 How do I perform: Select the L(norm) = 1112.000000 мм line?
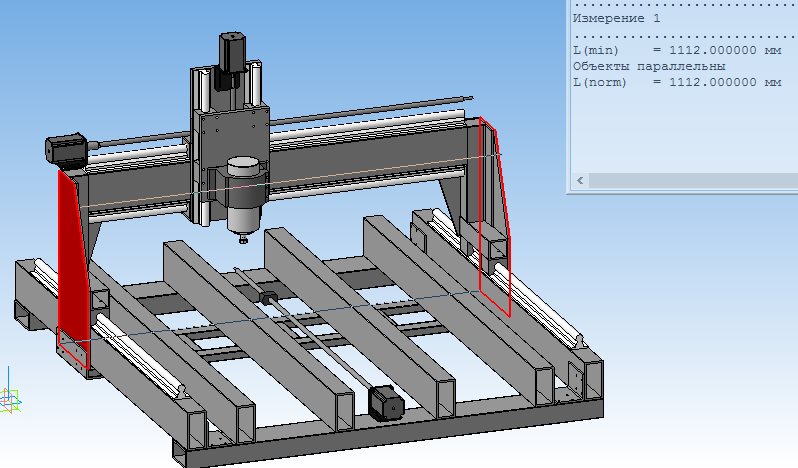(x=677, y=82)
